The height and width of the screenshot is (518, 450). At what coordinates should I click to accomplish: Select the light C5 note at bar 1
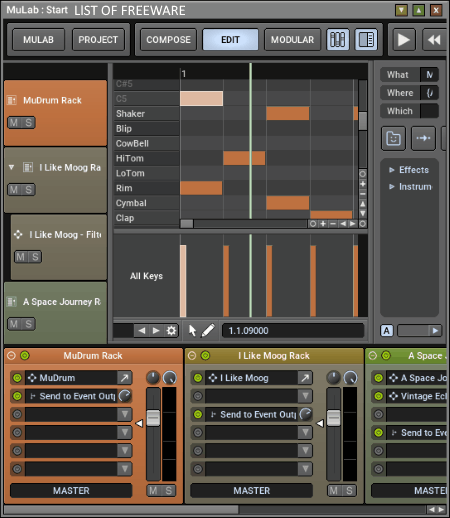pyautogui.click(x=201, y=99)
